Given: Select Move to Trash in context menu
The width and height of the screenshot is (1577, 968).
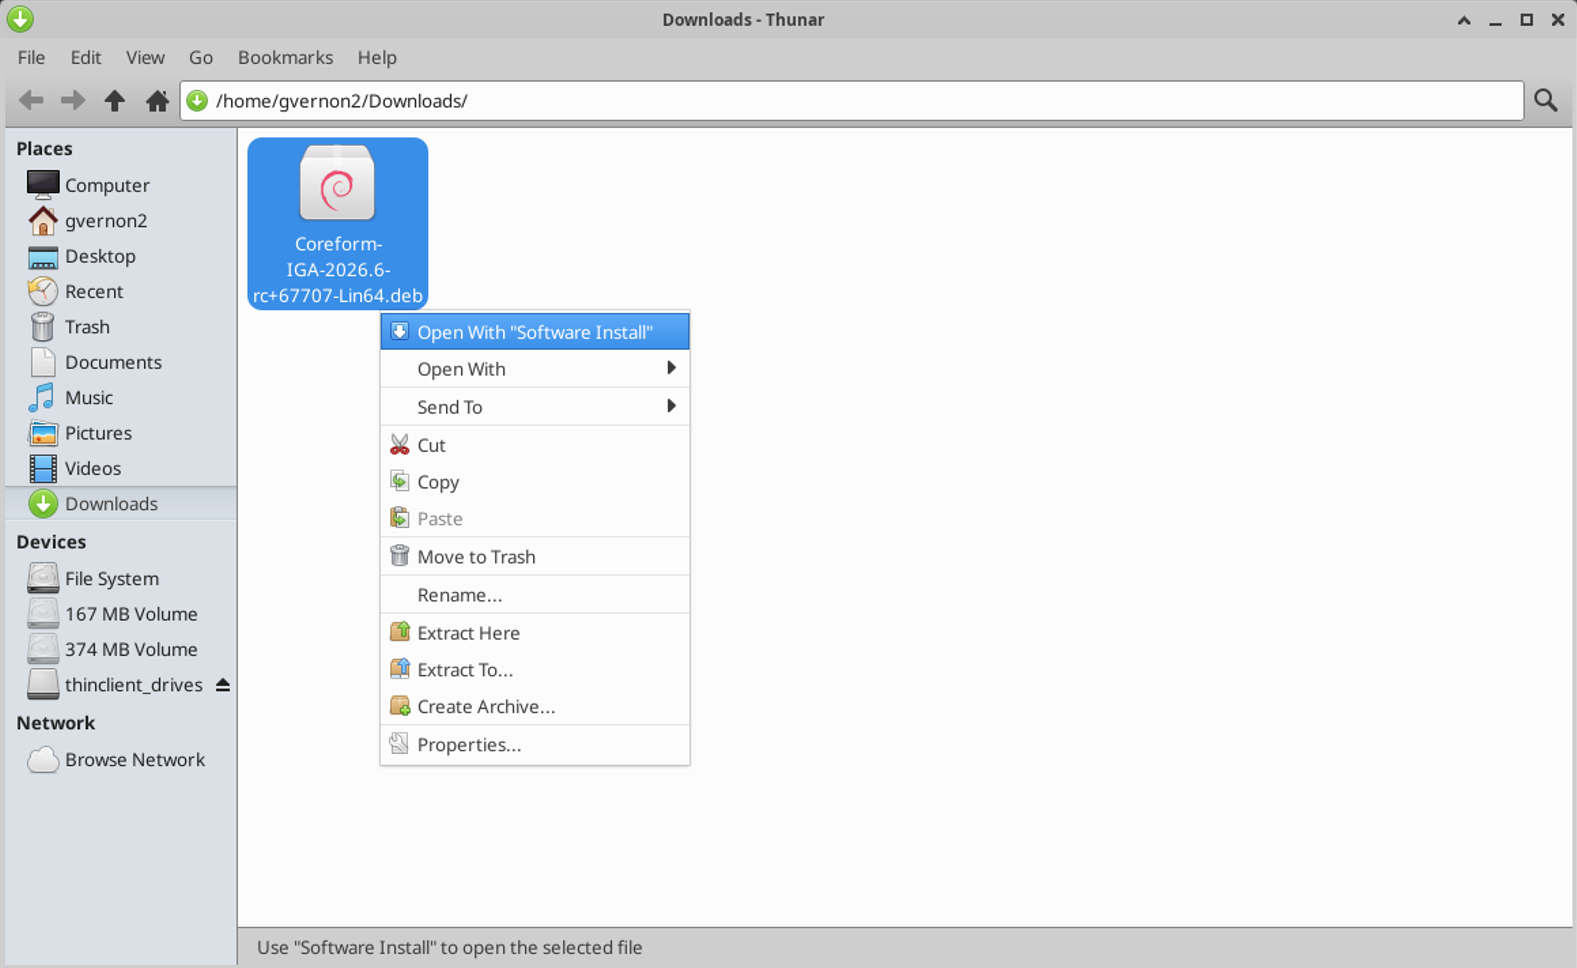Looking at the screenshot, I should 535,557.
